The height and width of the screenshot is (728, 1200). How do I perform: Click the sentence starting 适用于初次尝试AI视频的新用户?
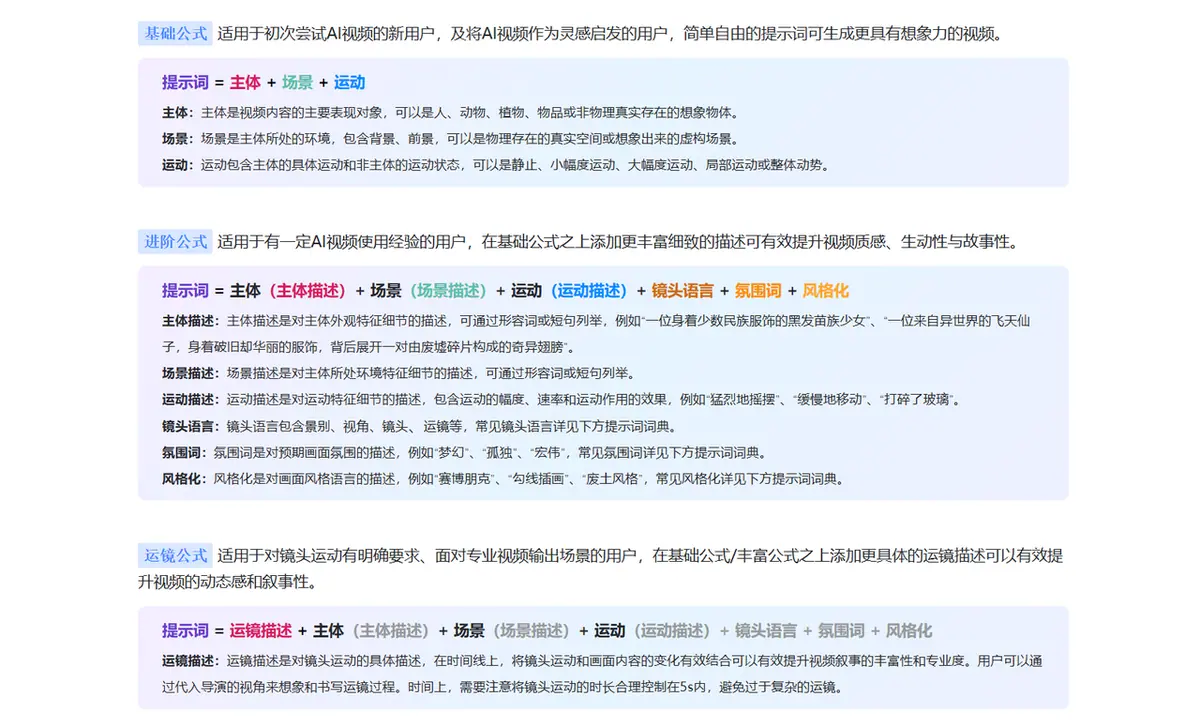(x=611, y=33)
